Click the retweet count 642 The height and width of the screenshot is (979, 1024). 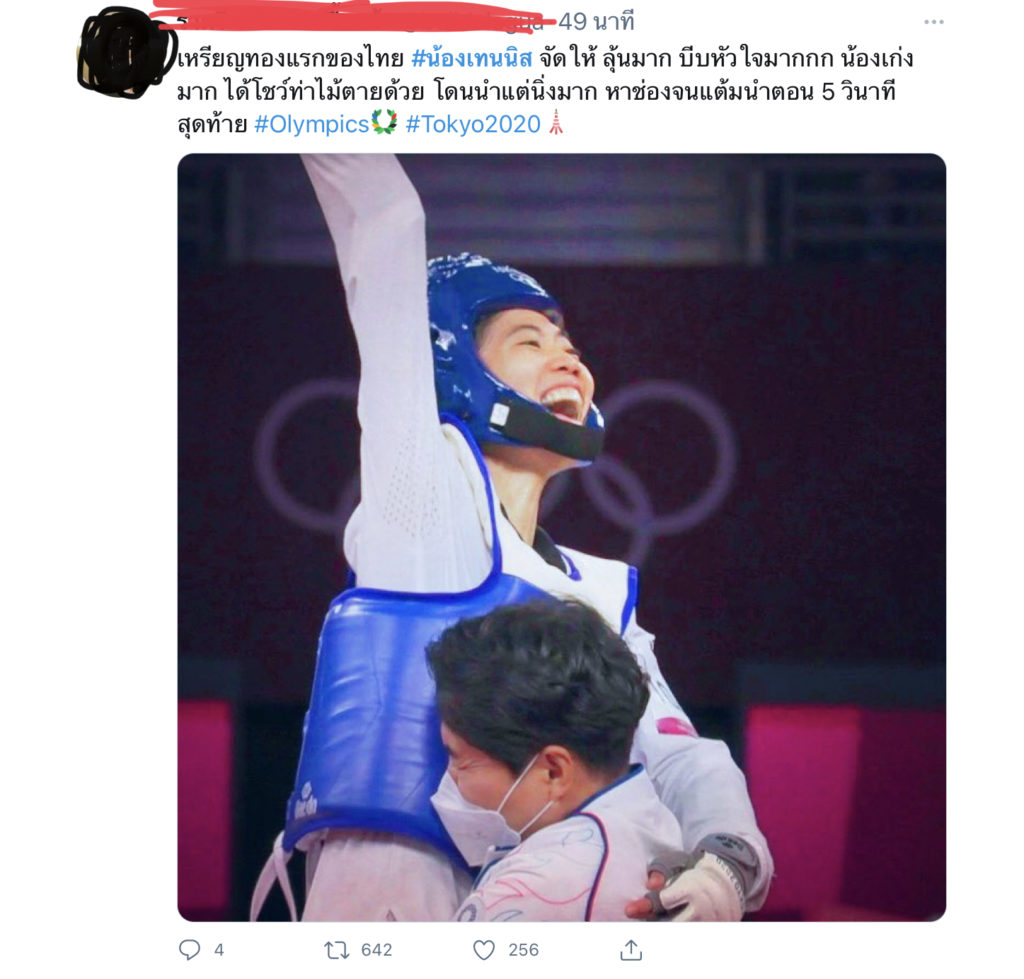tap(377, 950)
